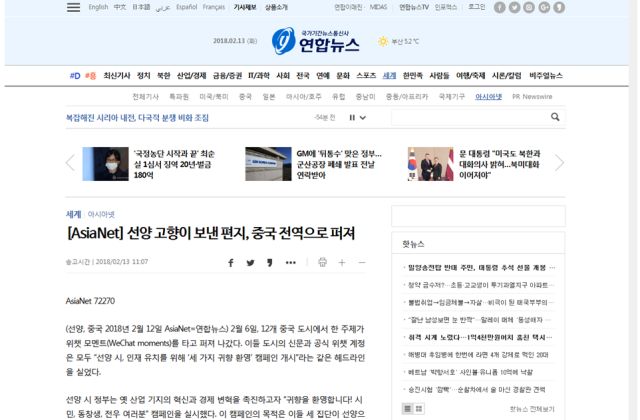Open Yonhap Facebook page icon in header

[x=500, y=7]
